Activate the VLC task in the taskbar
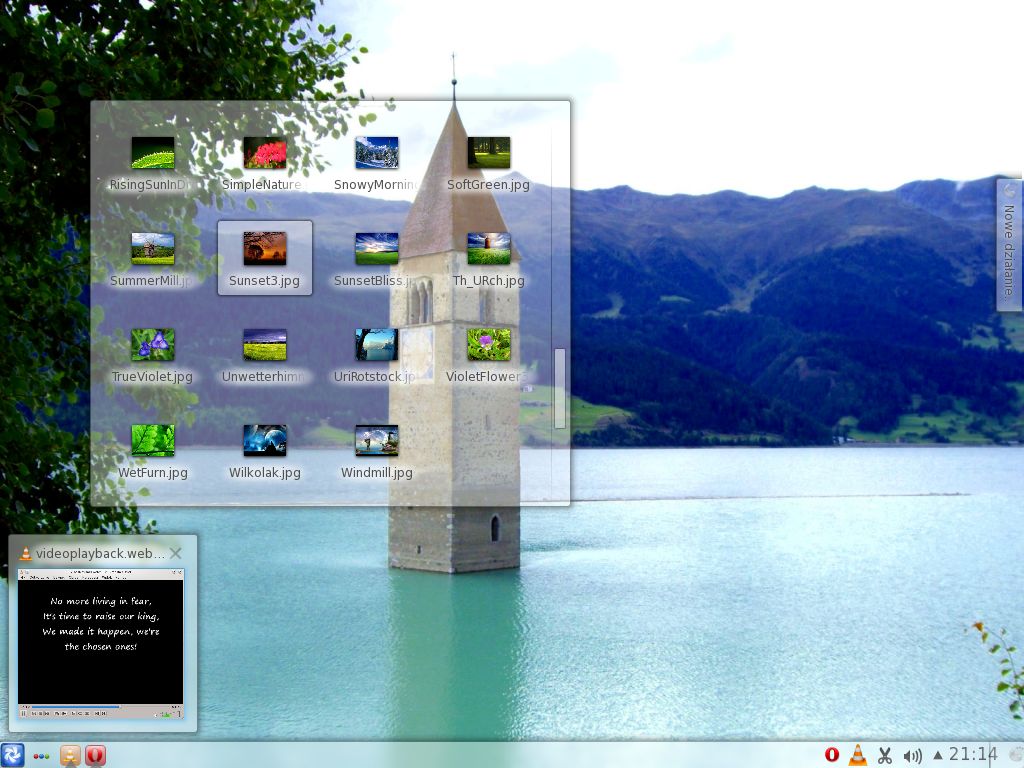Screen dimensions: 1024x768 [70, 756]
